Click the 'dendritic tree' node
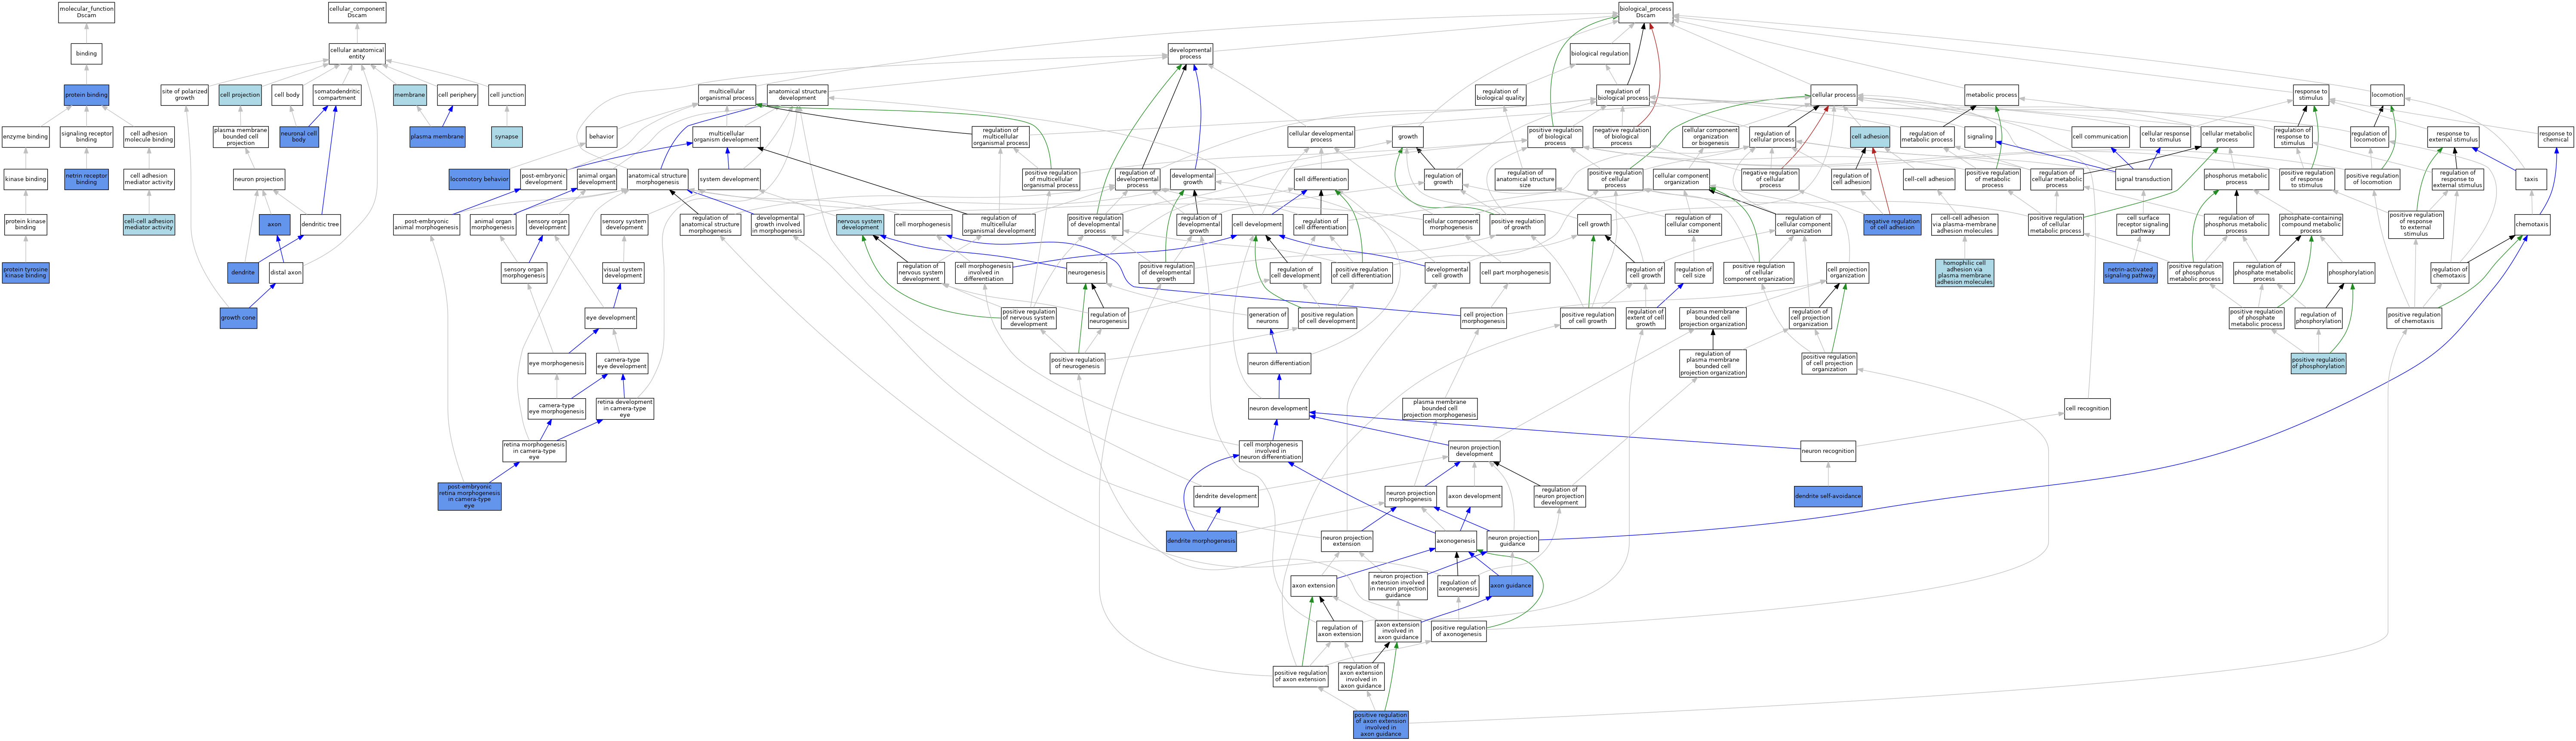Image resolution: width=2576 pixels, height=741 pixels. click(x=320, y=224)
